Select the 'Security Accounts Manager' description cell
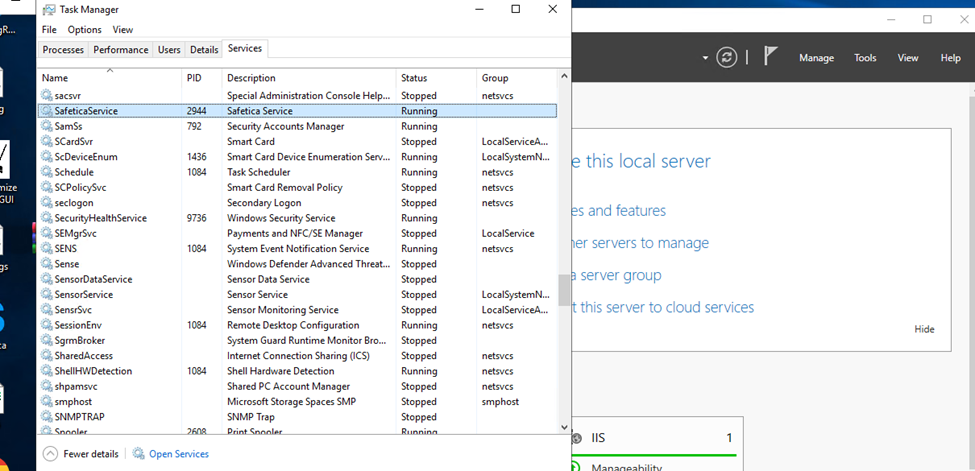Screen dimensions: 975x471 (x=285, y=126)
